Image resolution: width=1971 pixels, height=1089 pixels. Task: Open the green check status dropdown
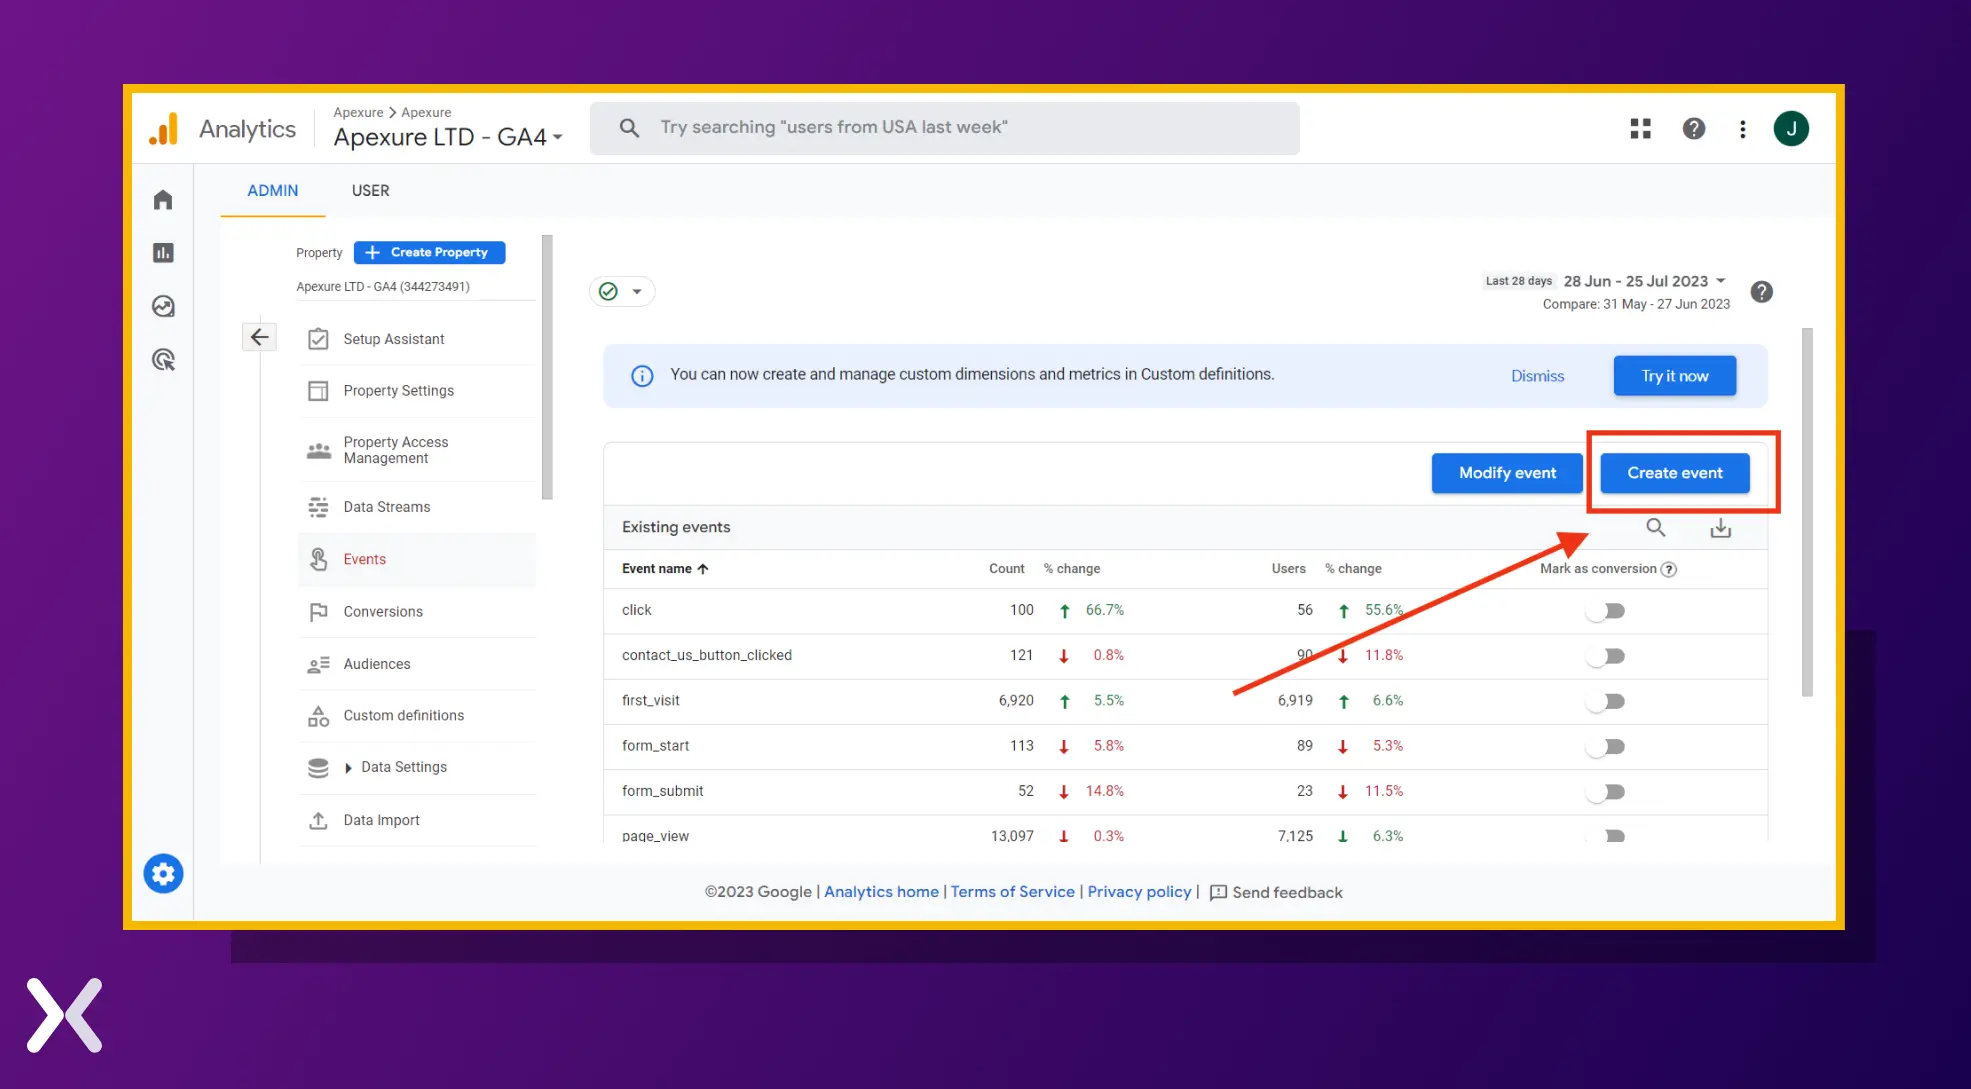point(622,291)
